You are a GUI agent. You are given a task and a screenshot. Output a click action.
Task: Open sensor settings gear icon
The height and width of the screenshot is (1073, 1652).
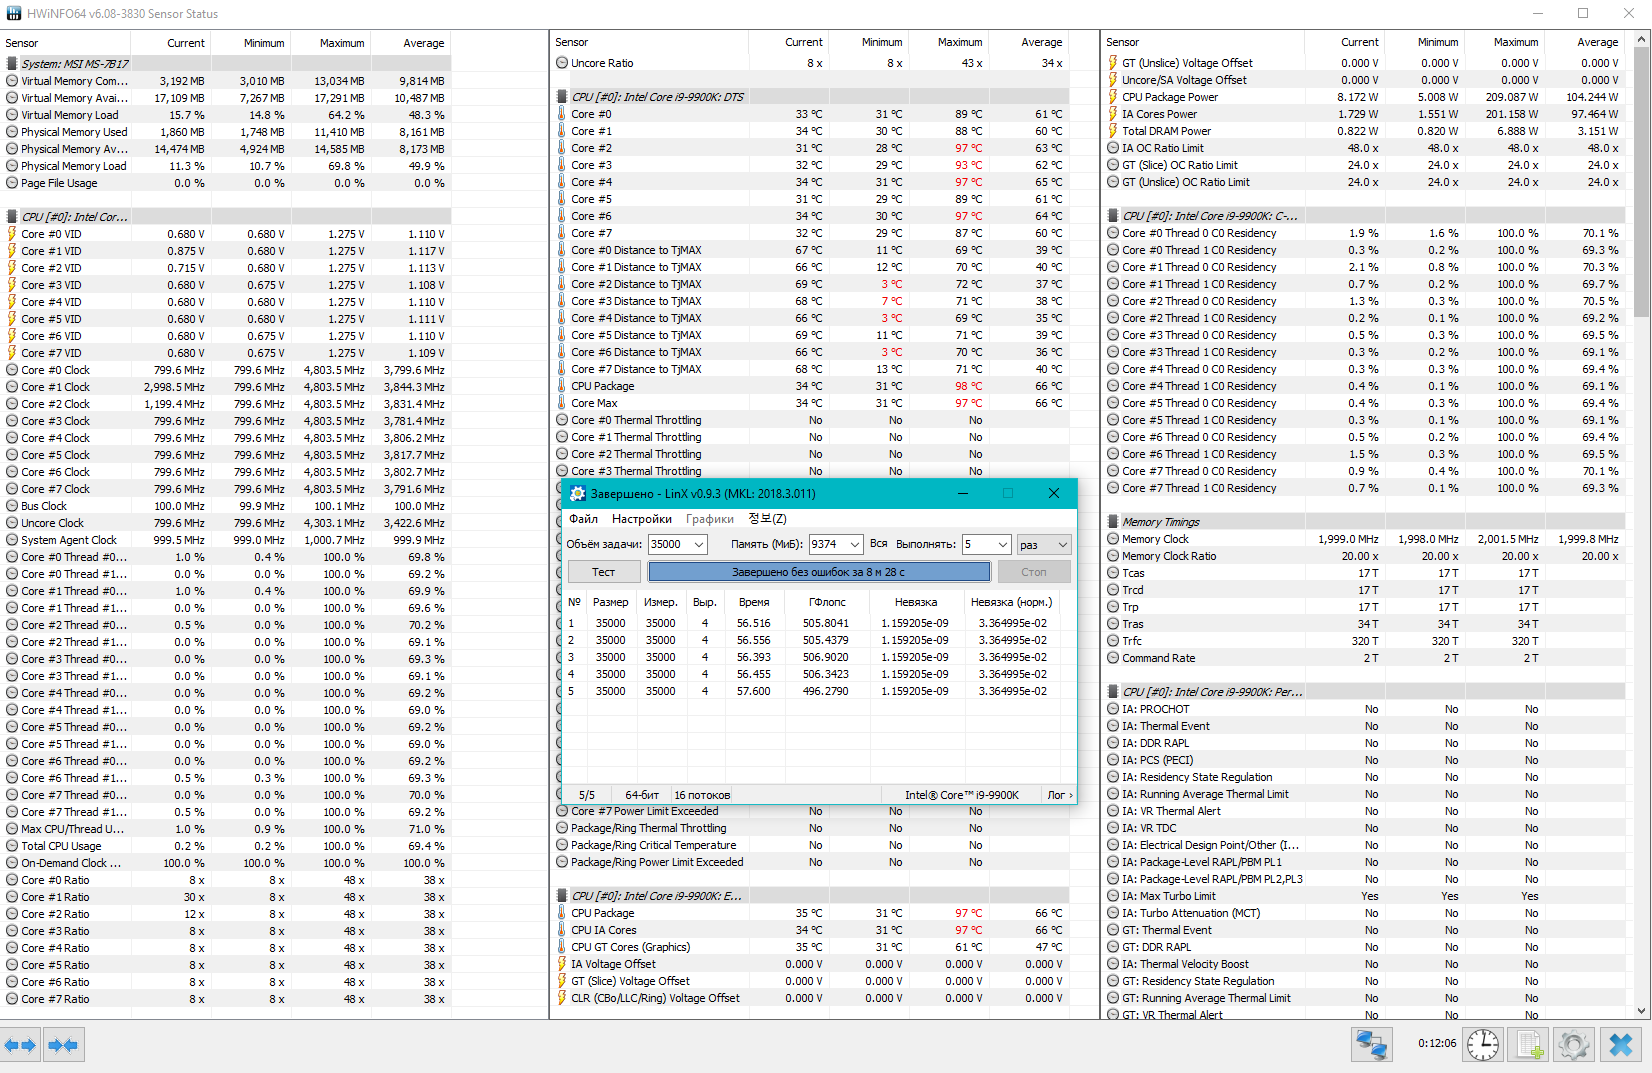[x=1574, y=1045]
